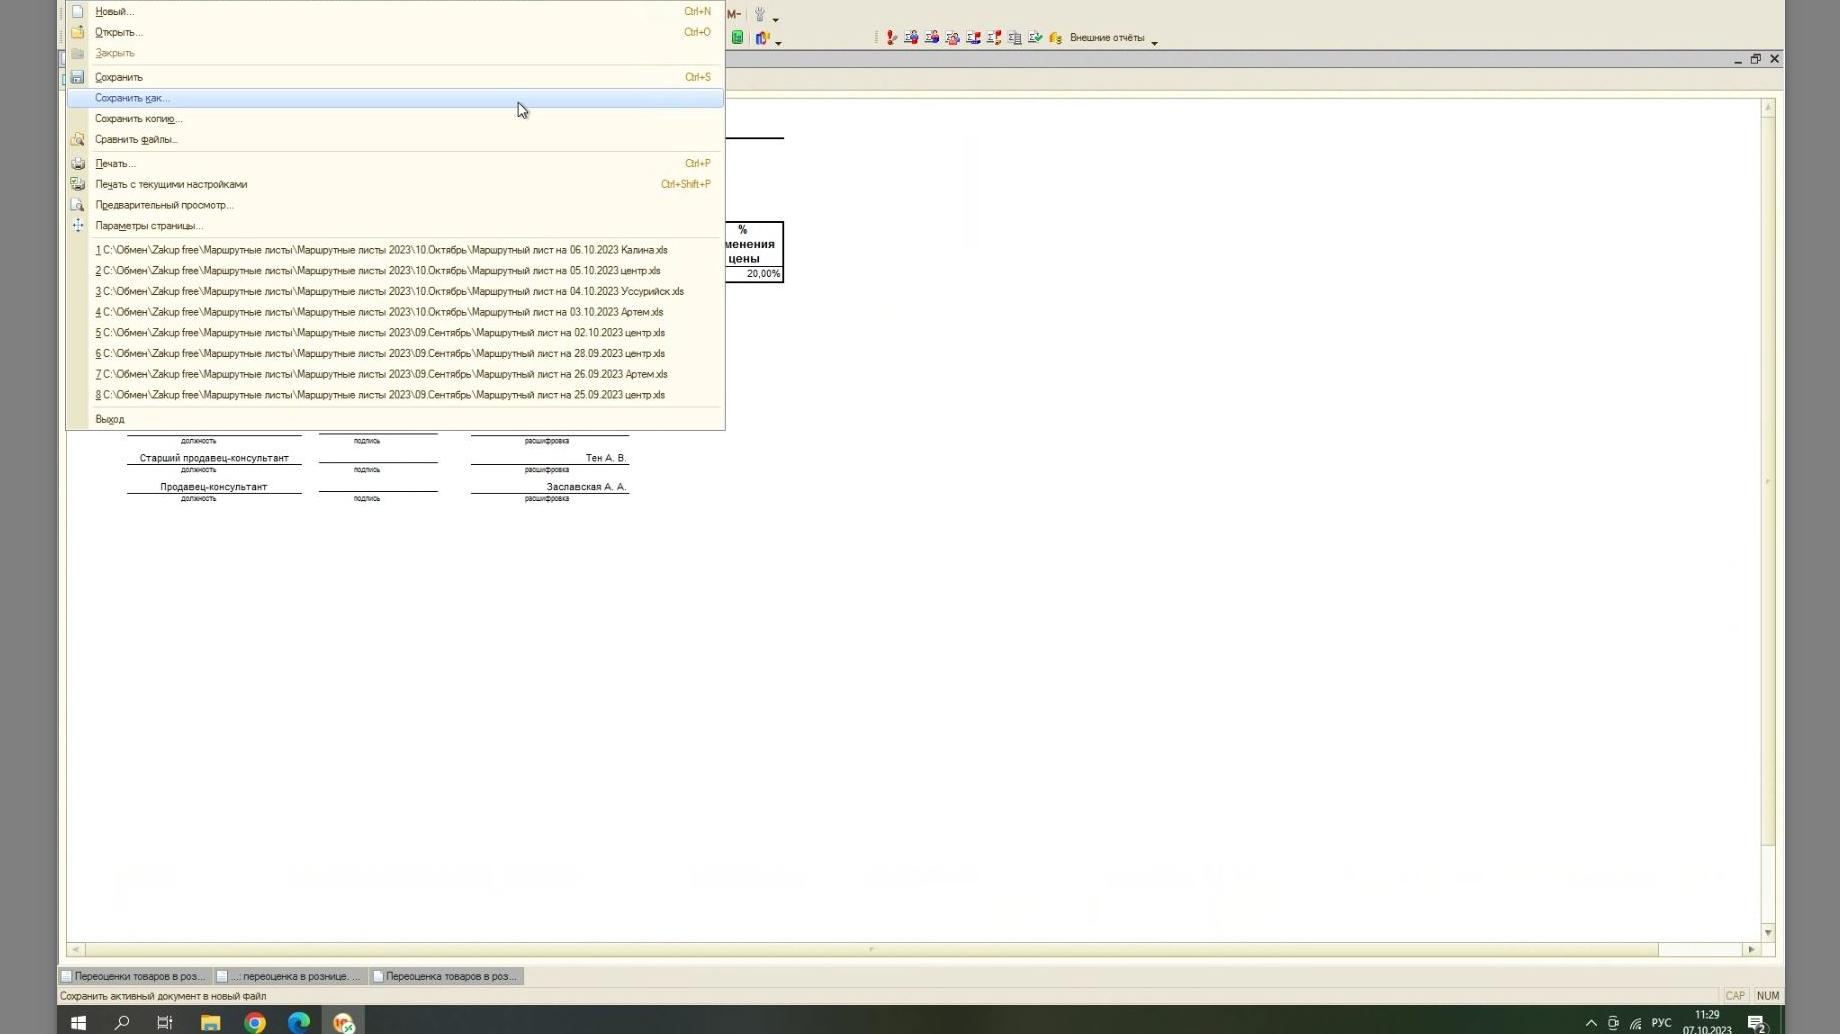This screenshot has width=1840, height=1034.
Task: Click the compare files icon beside Сравнить файлы
Action: (x=77, y=139)
